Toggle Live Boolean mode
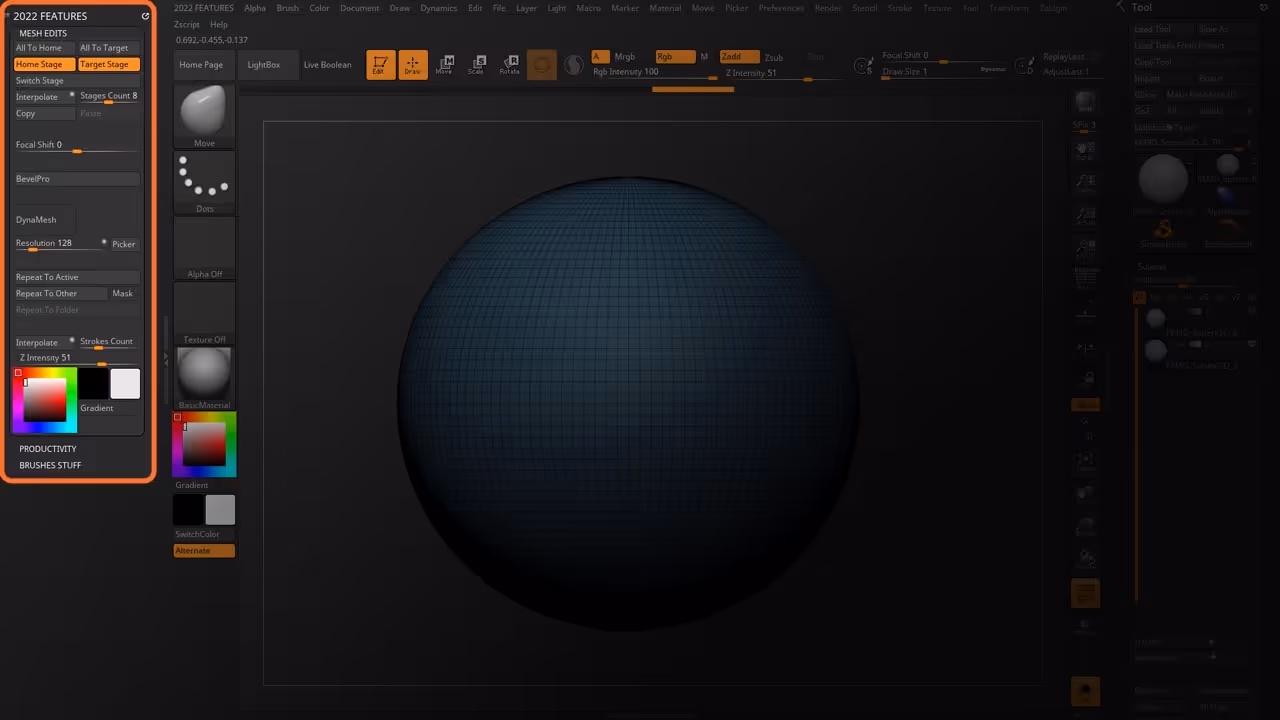Image resolution: width=1280 pixels, height=720 pixels. coord(328,65)
